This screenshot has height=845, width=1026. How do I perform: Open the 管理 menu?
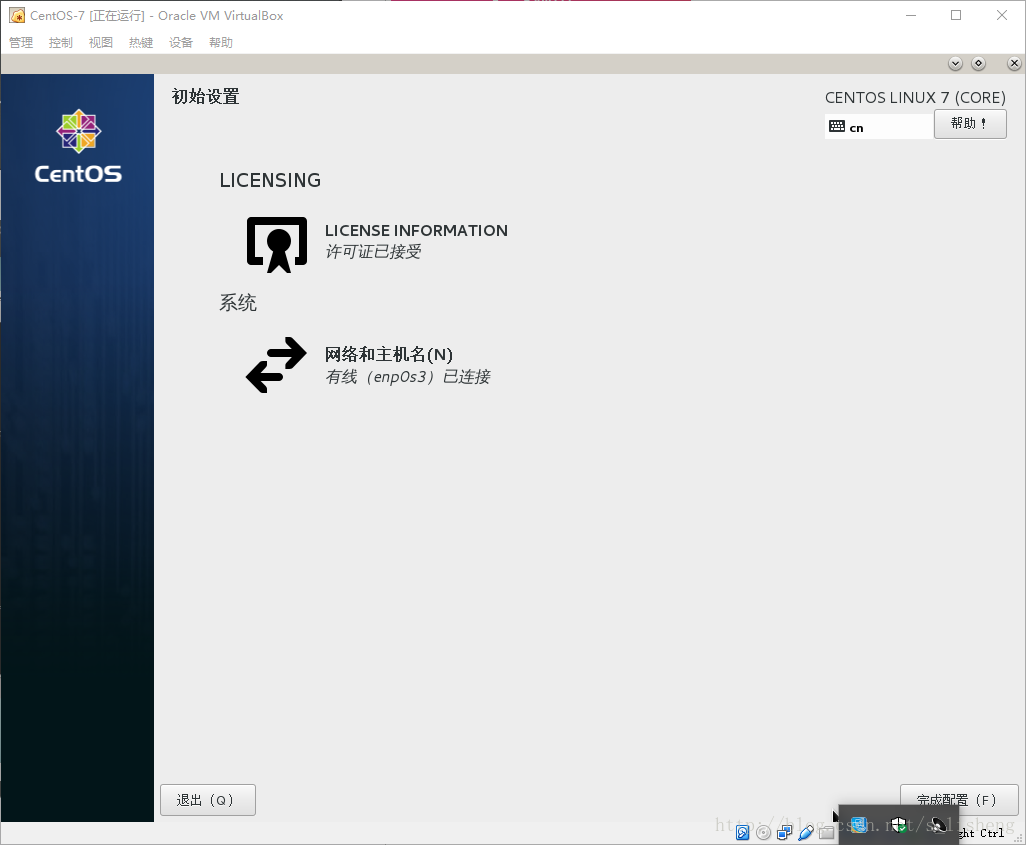pos(21,43)
